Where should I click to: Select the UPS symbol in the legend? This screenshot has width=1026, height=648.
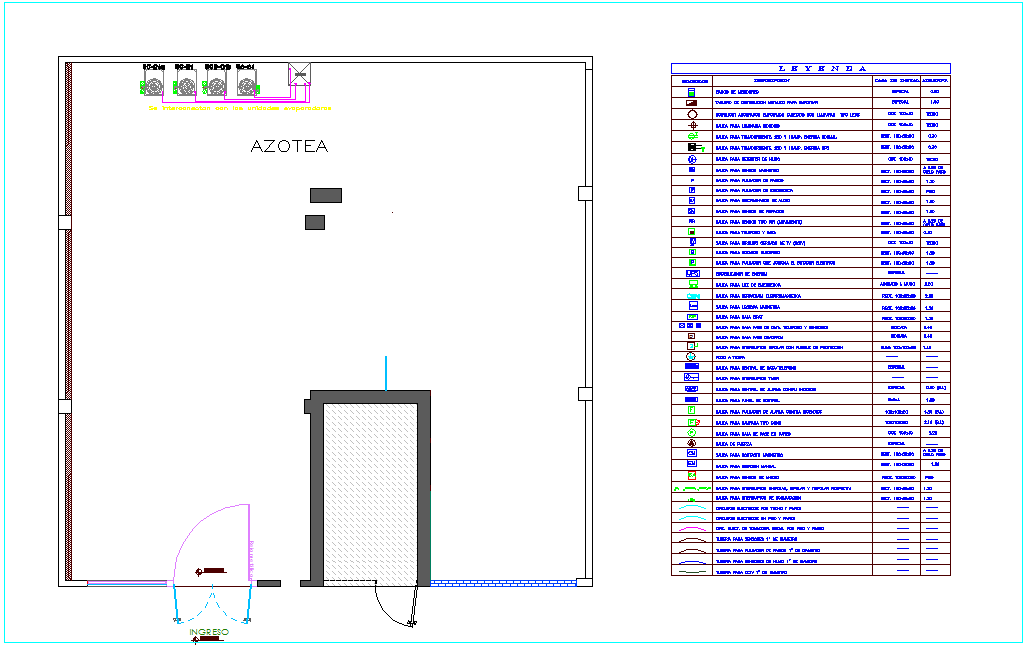[692, 273]
